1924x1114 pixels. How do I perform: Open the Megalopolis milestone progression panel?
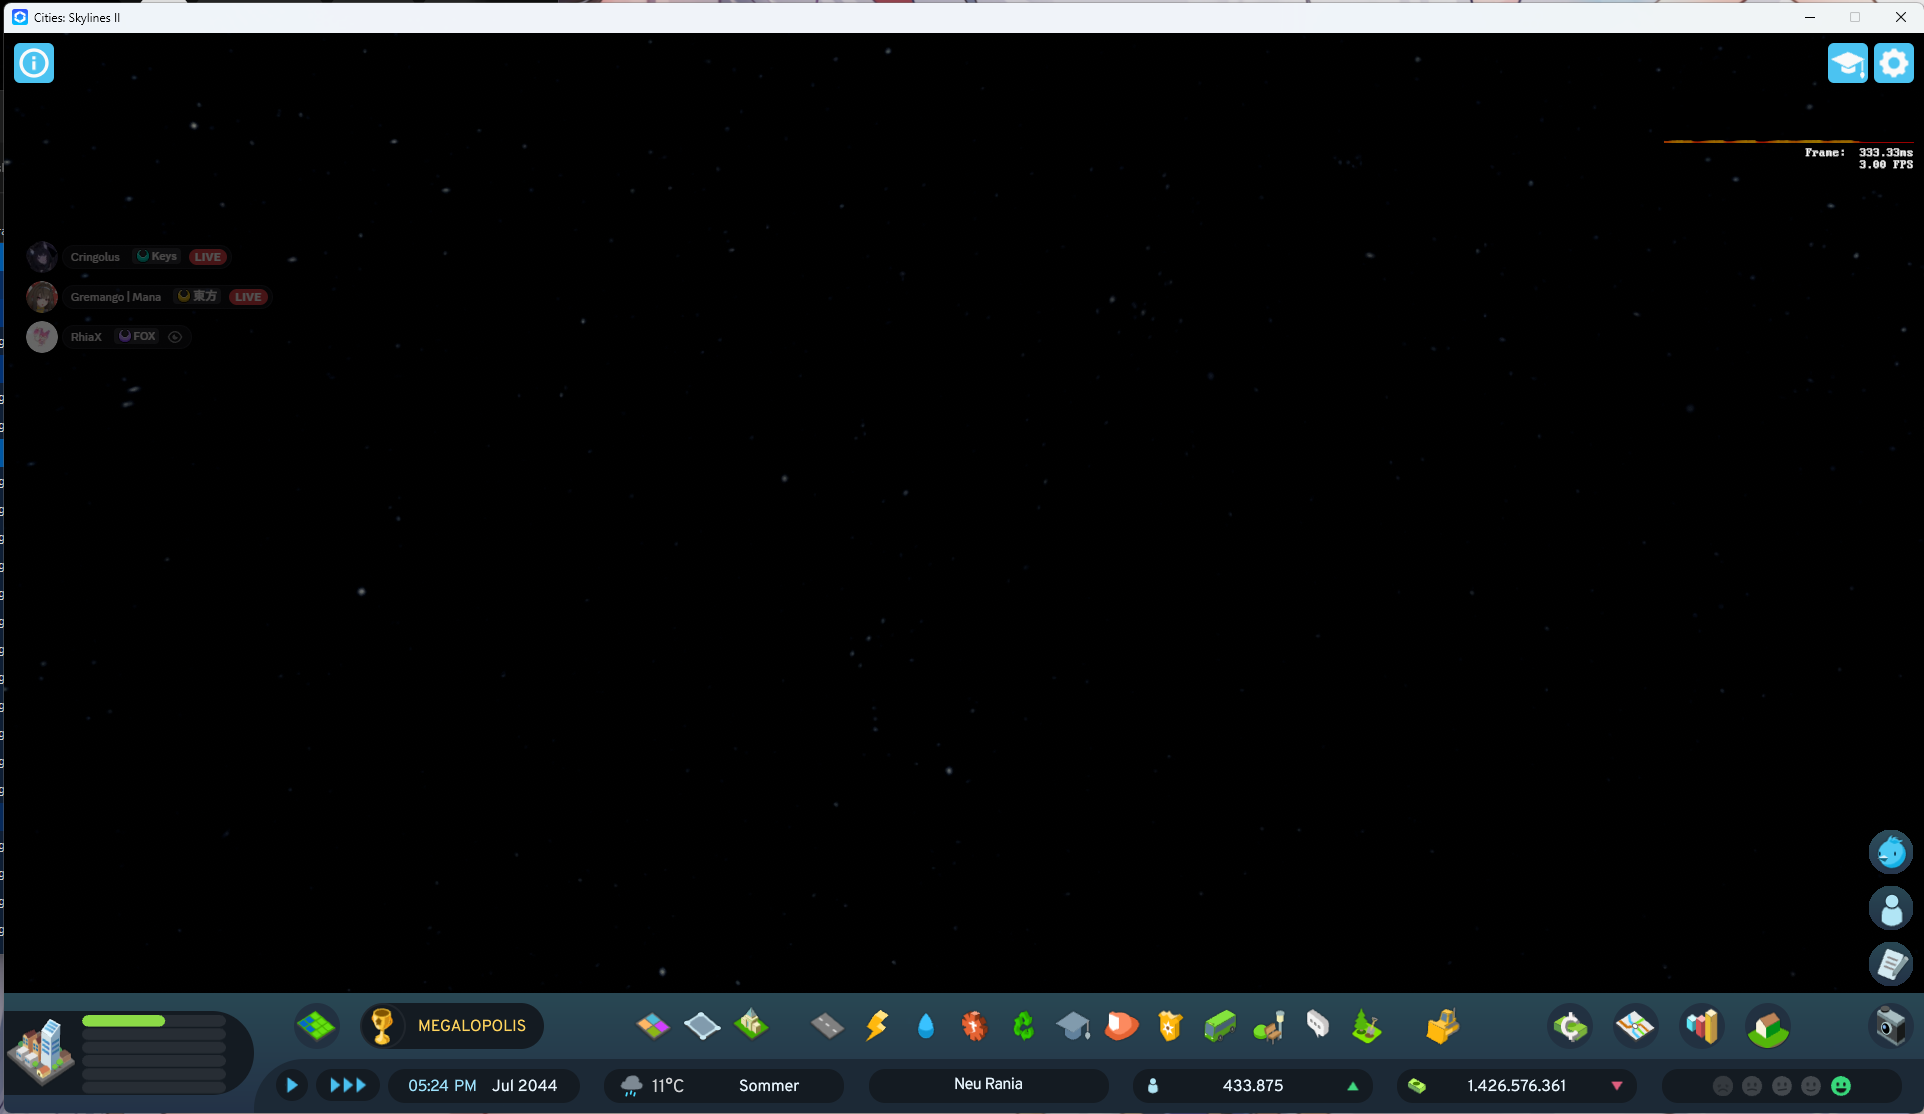[452, 1026]
